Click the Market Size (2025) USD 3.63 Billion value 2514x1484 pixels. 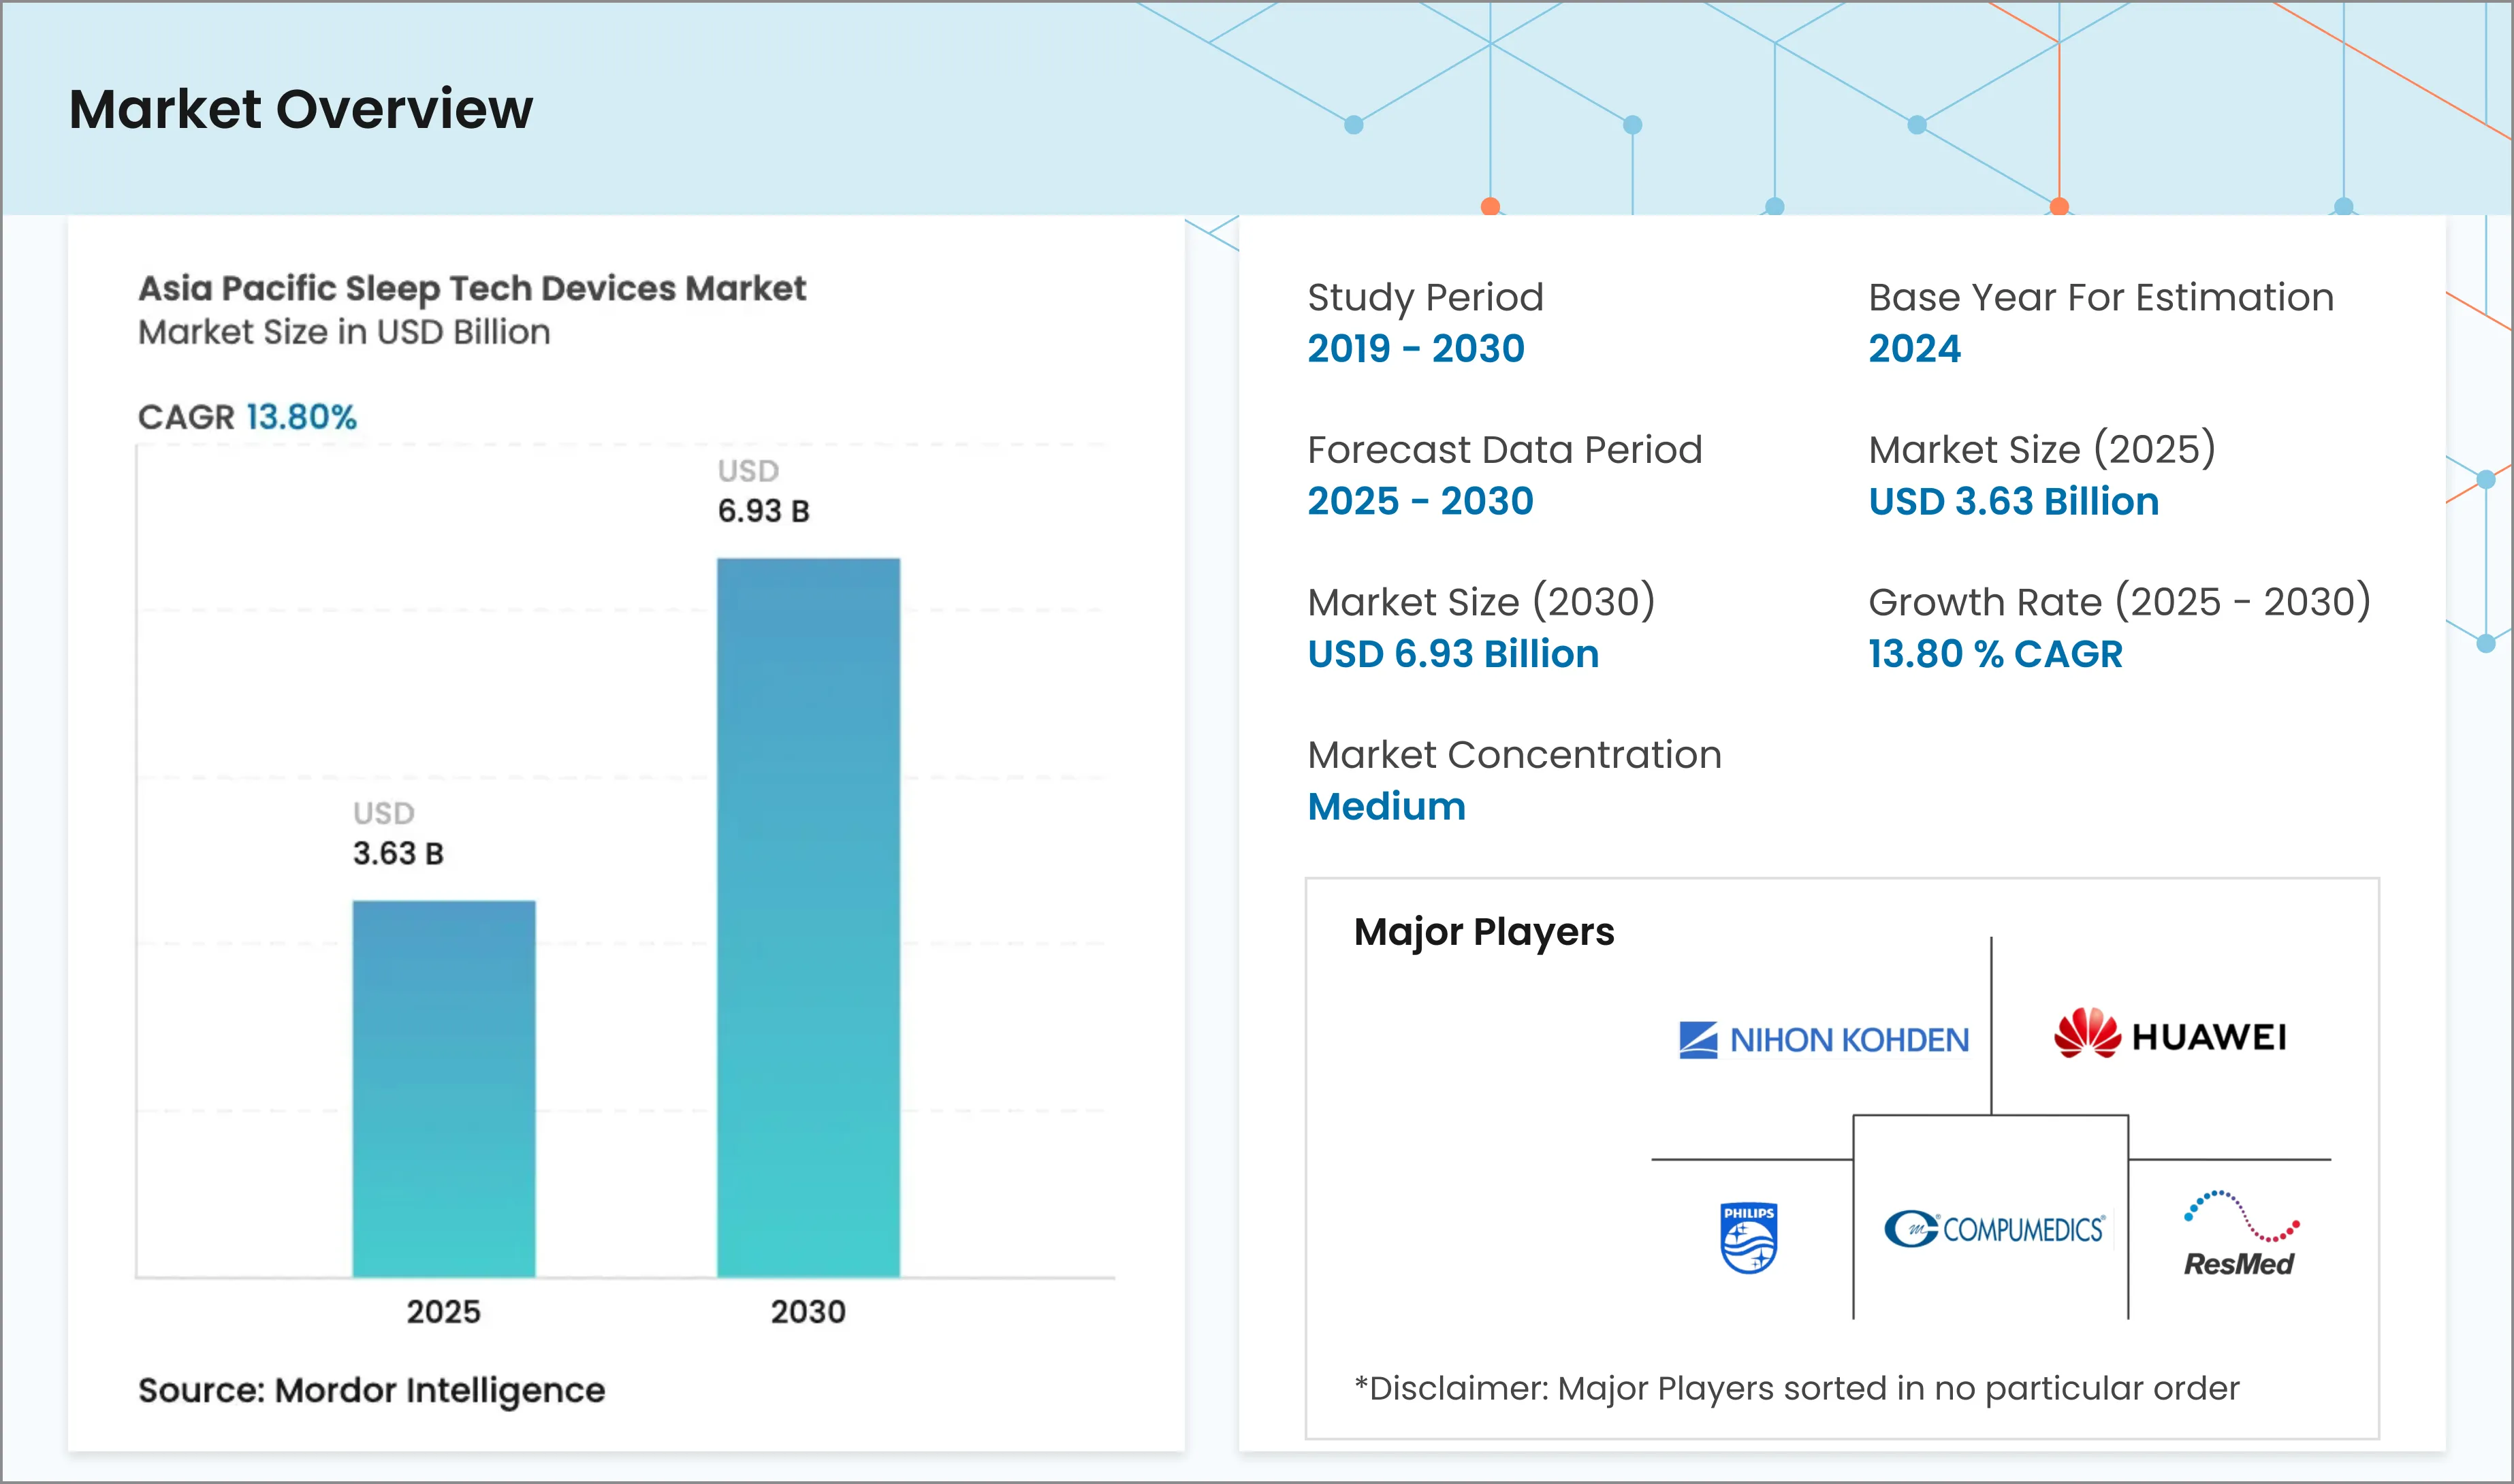coord(2012,501)
